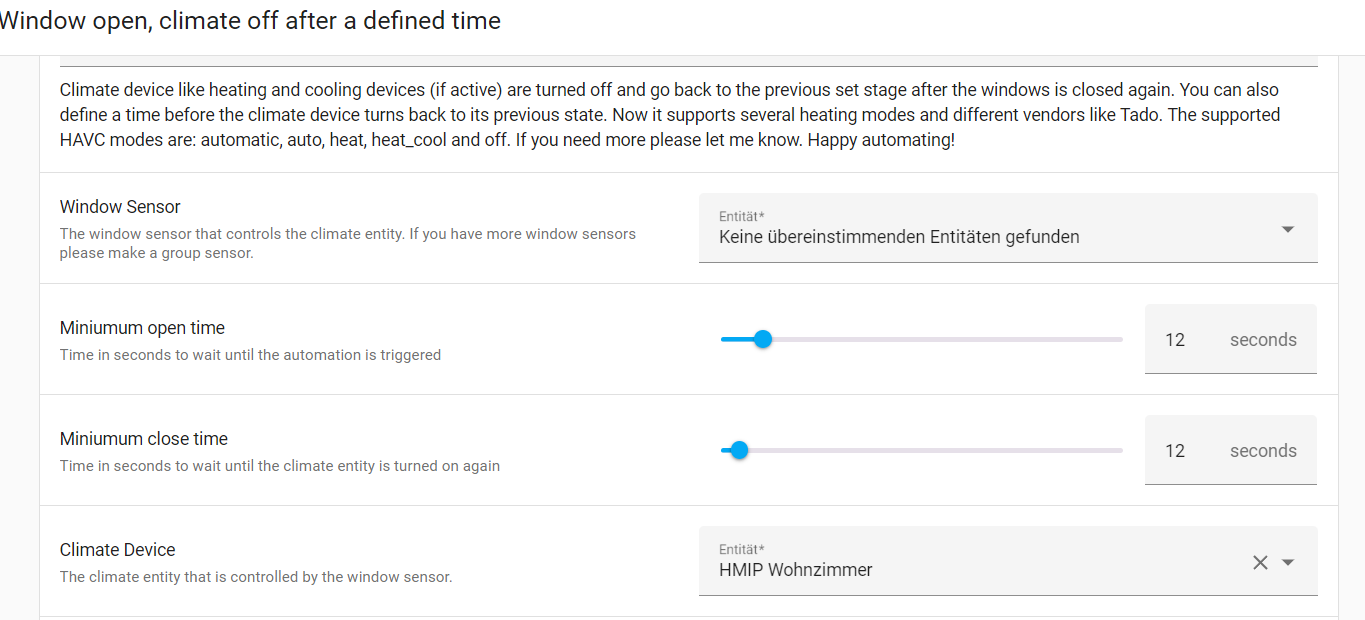
Task: Click the blueprint description paragraph
Action: [x=670, y=115]
